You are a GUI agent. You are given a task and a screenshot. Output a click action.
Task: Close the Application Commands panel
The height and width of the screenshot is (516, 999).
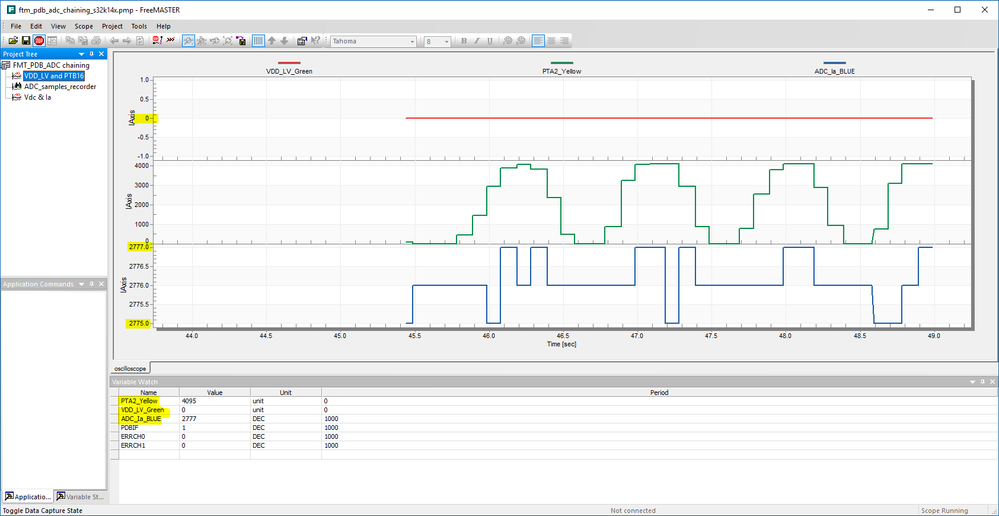(x=101, y=284)
